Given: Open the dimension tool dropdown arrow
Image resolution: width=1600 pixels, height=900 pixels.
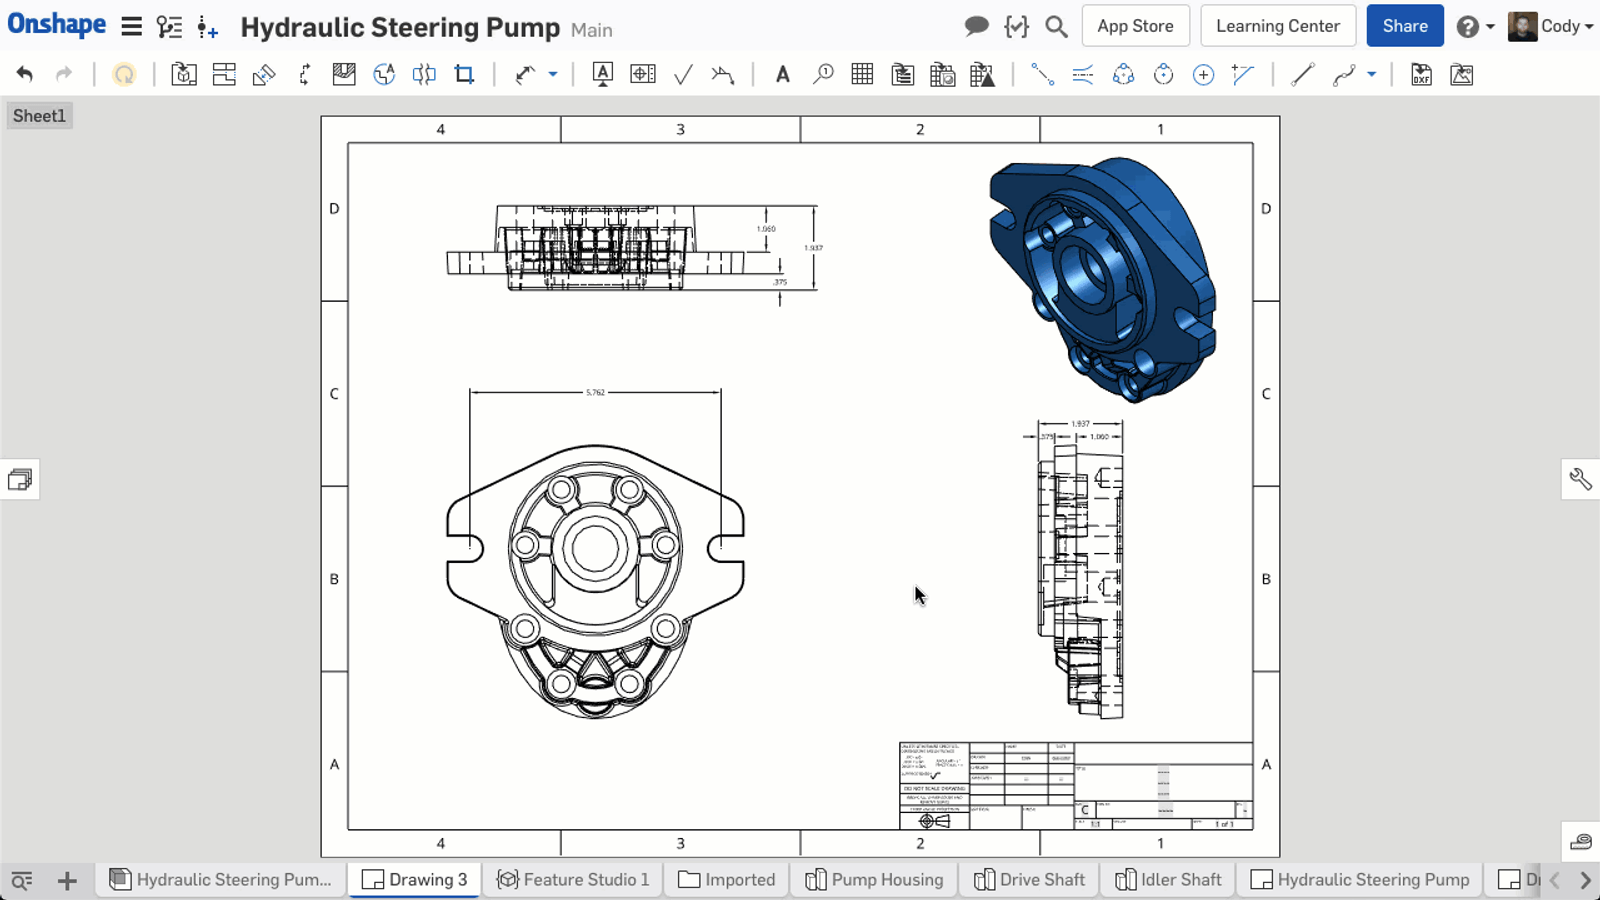Looking at the screenshot, I should 553,74.
